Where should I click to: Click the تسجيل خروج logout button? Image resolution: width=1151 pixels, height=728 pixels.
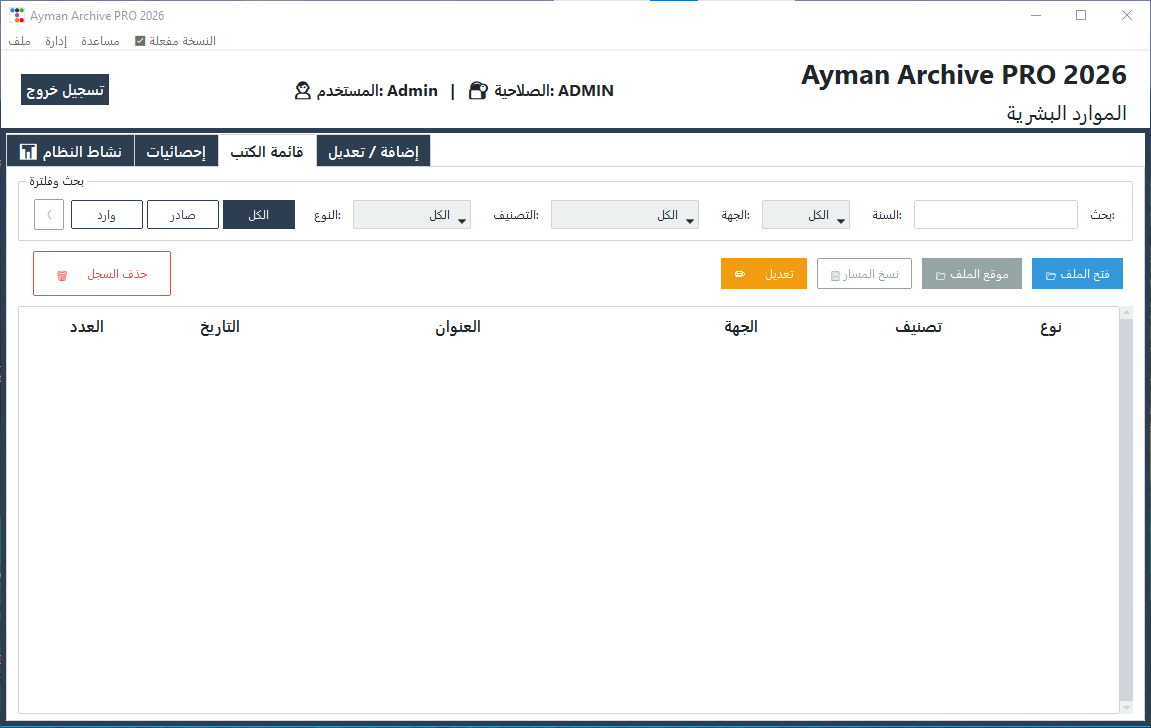click(x=65, y=90)
